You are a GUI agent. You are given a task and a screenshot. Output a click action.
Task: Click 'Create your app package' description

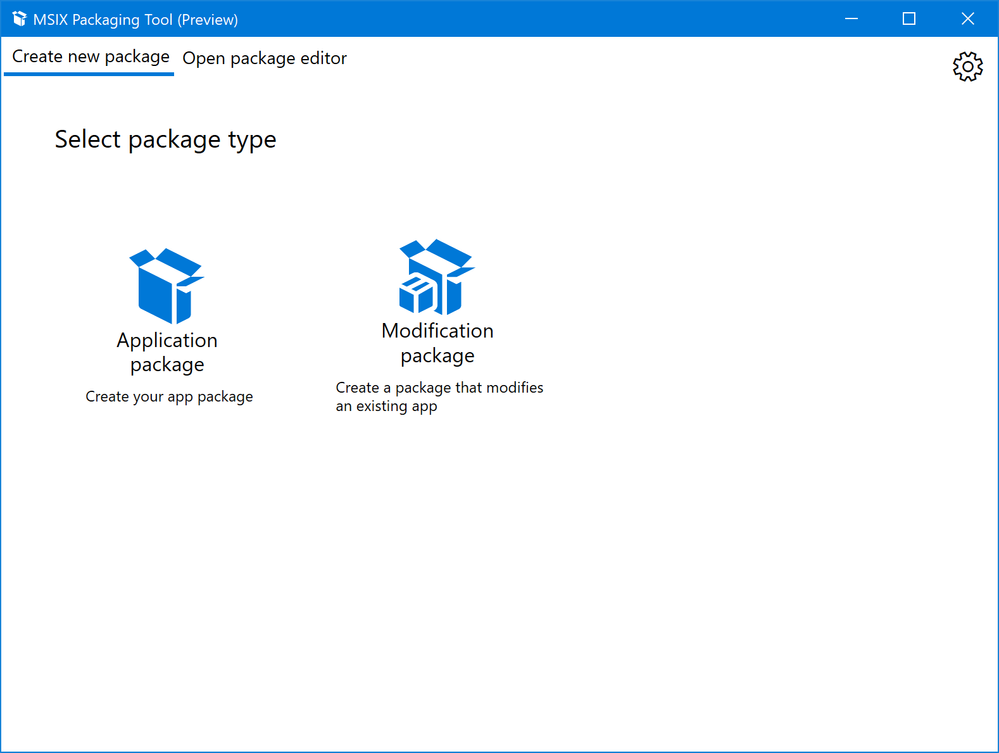pyautogui.click(x=169, y=396)
